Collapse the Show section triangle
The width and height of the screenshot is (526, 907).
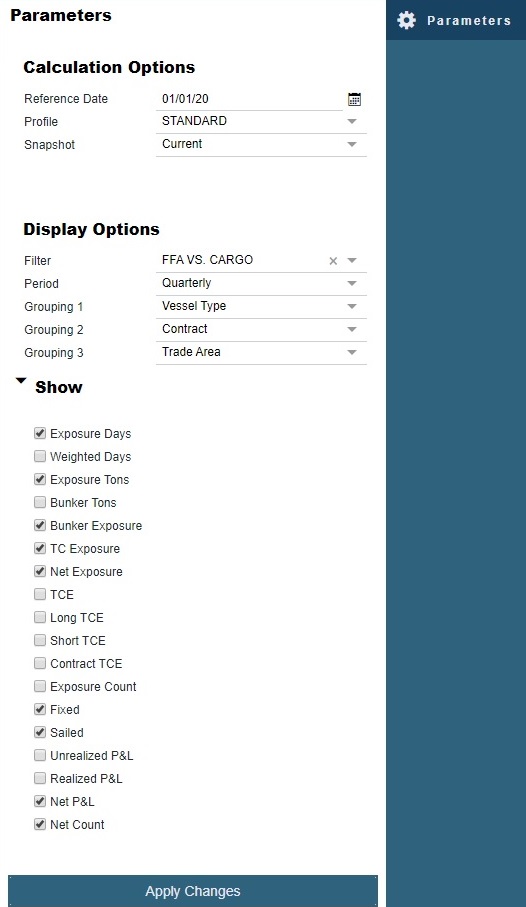pyautogui.click(x=21, y=381)
